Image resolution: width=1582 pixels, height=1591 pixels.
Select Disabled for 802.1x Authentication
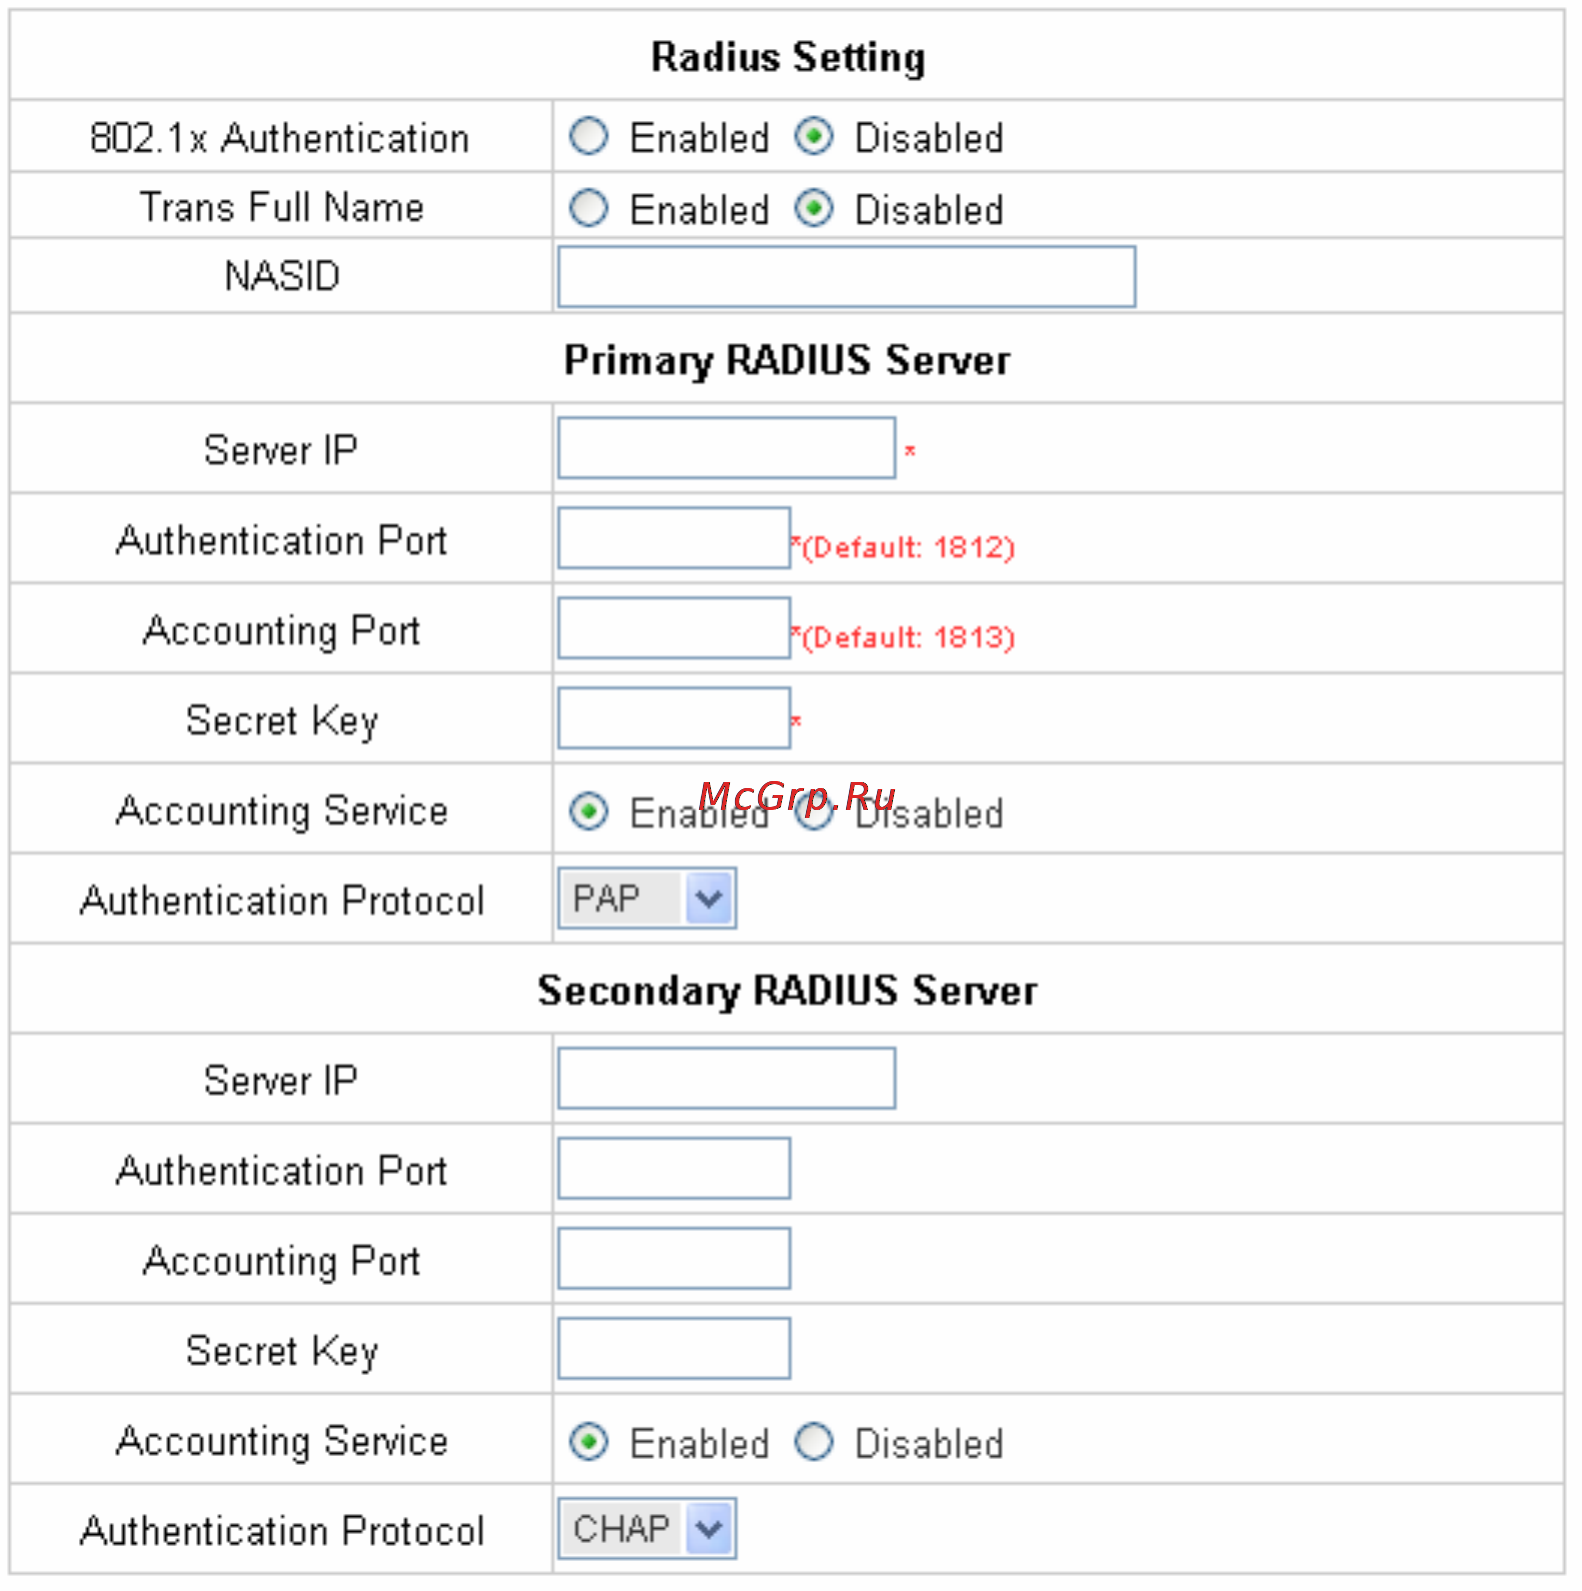[814, 136]
